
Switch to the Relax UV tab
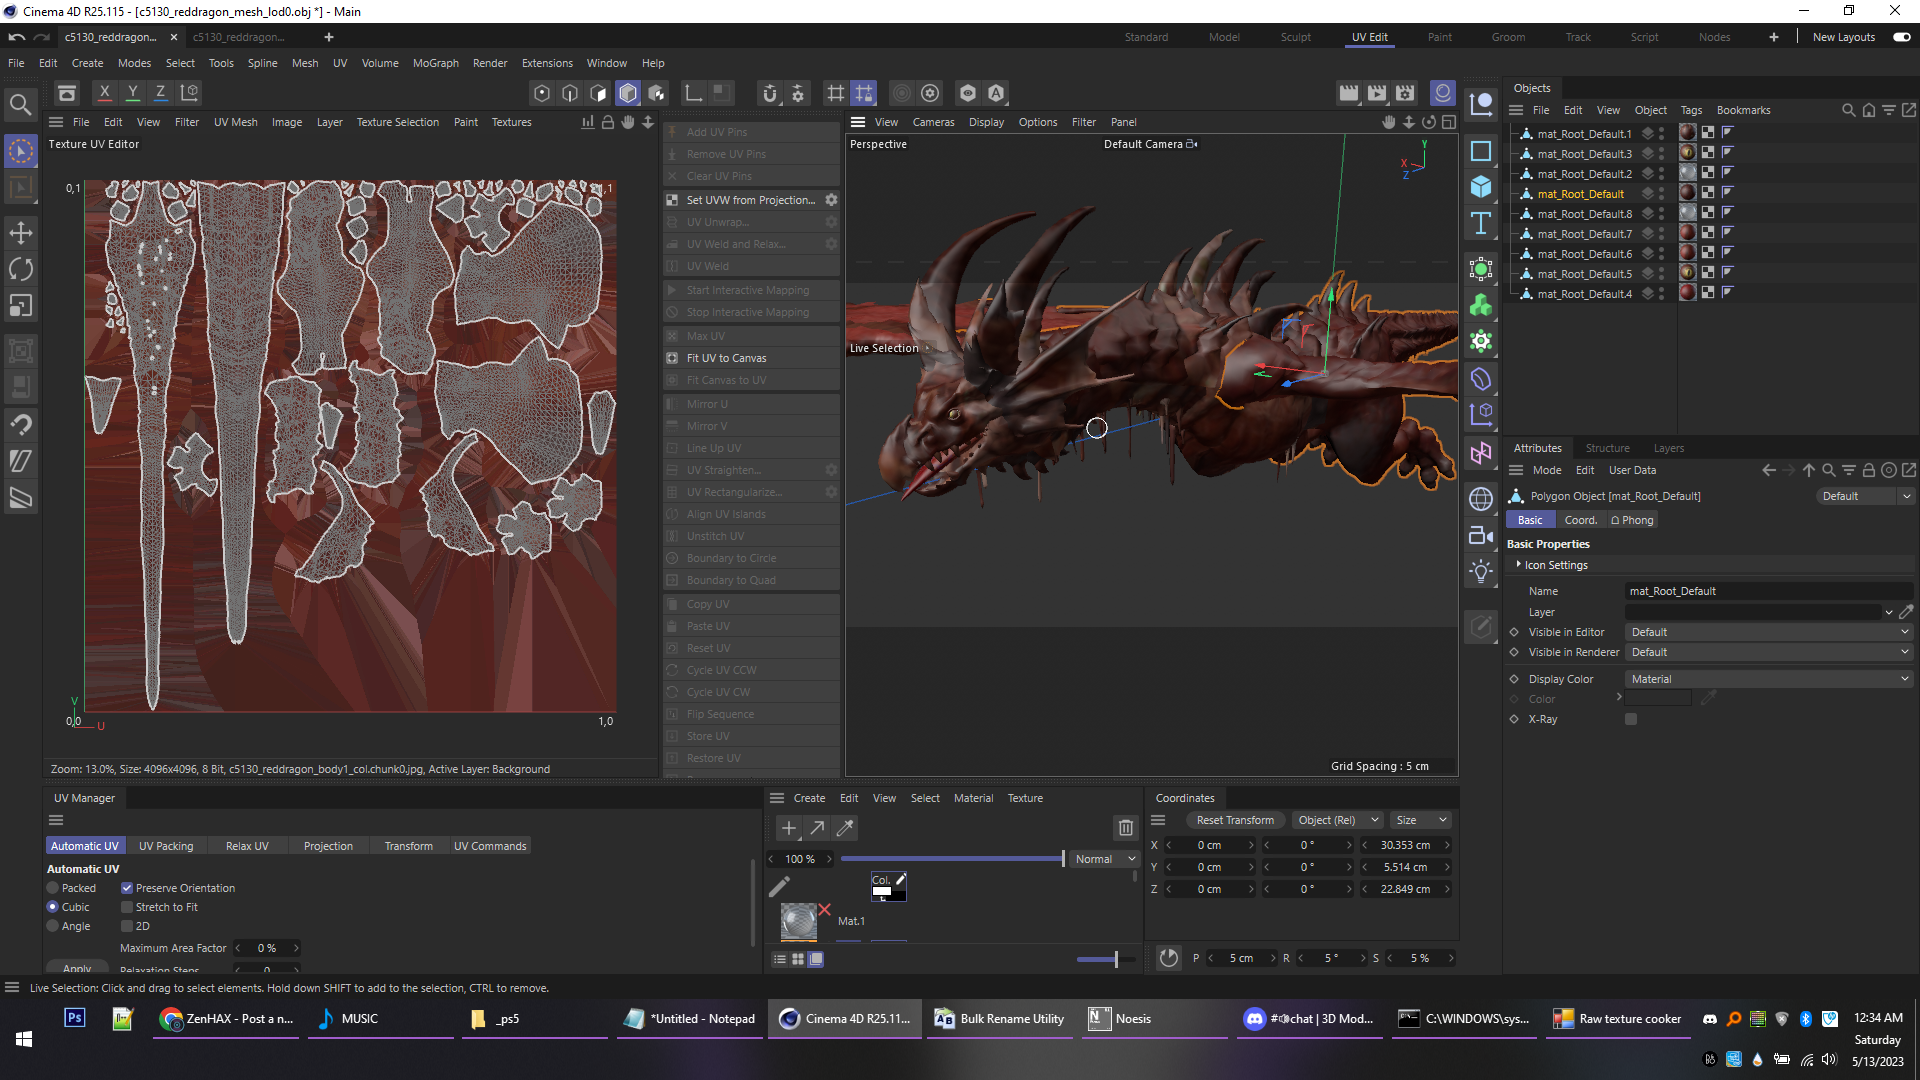point(247,846)
